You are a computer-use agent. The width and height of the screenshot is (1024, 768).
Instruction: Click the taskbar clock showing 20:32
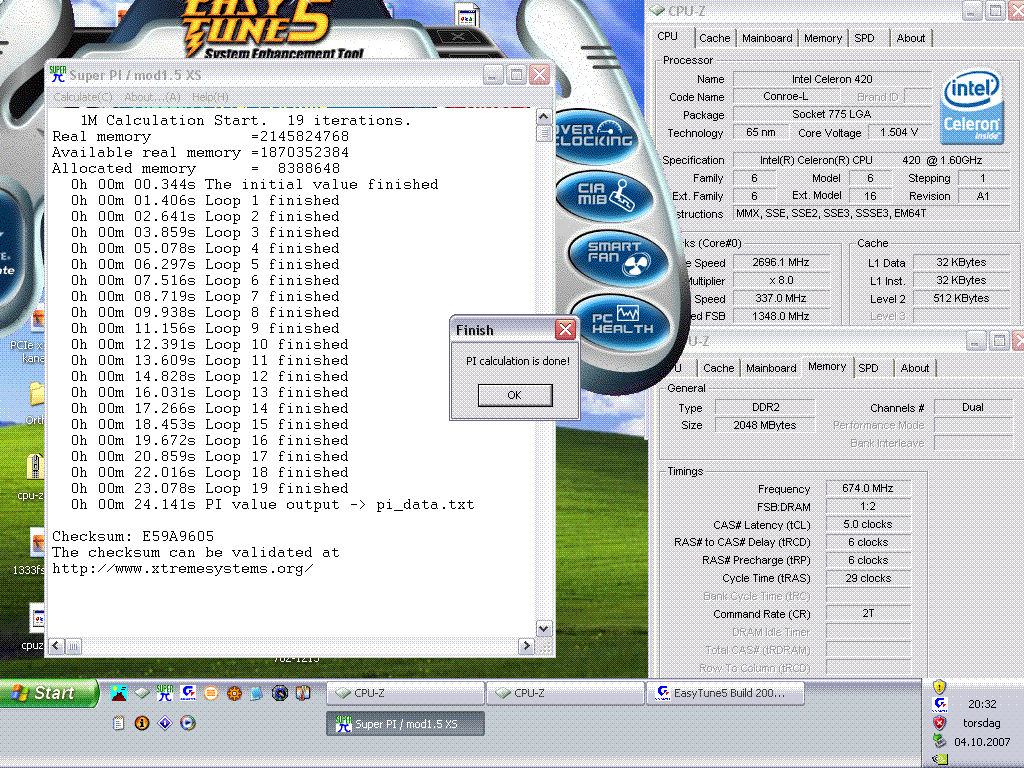(982, 704)
